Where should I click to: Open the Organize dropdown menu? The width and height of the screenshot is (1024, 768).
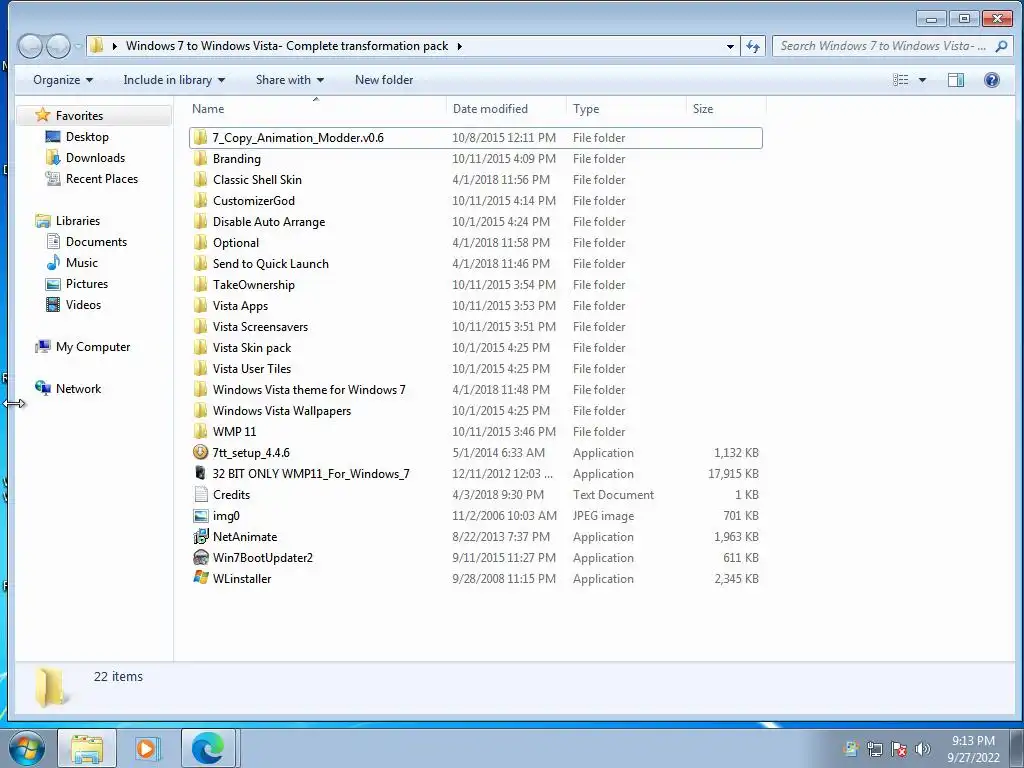(x=63, y=80)
